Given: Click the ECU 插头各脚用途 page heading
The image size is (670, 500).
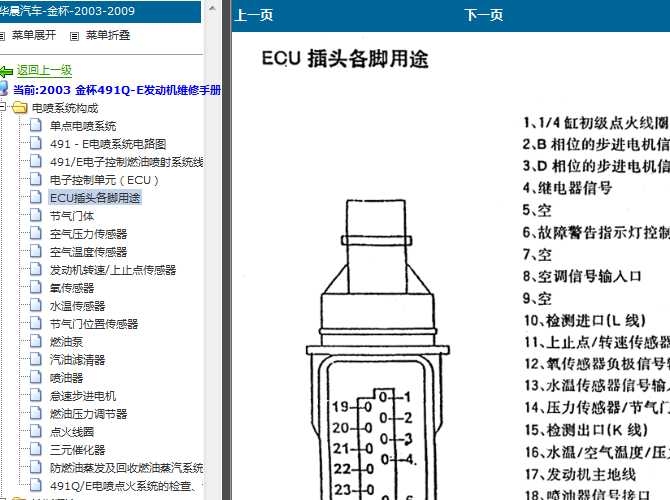Looking at the screenshot, I should click(345, 59).
